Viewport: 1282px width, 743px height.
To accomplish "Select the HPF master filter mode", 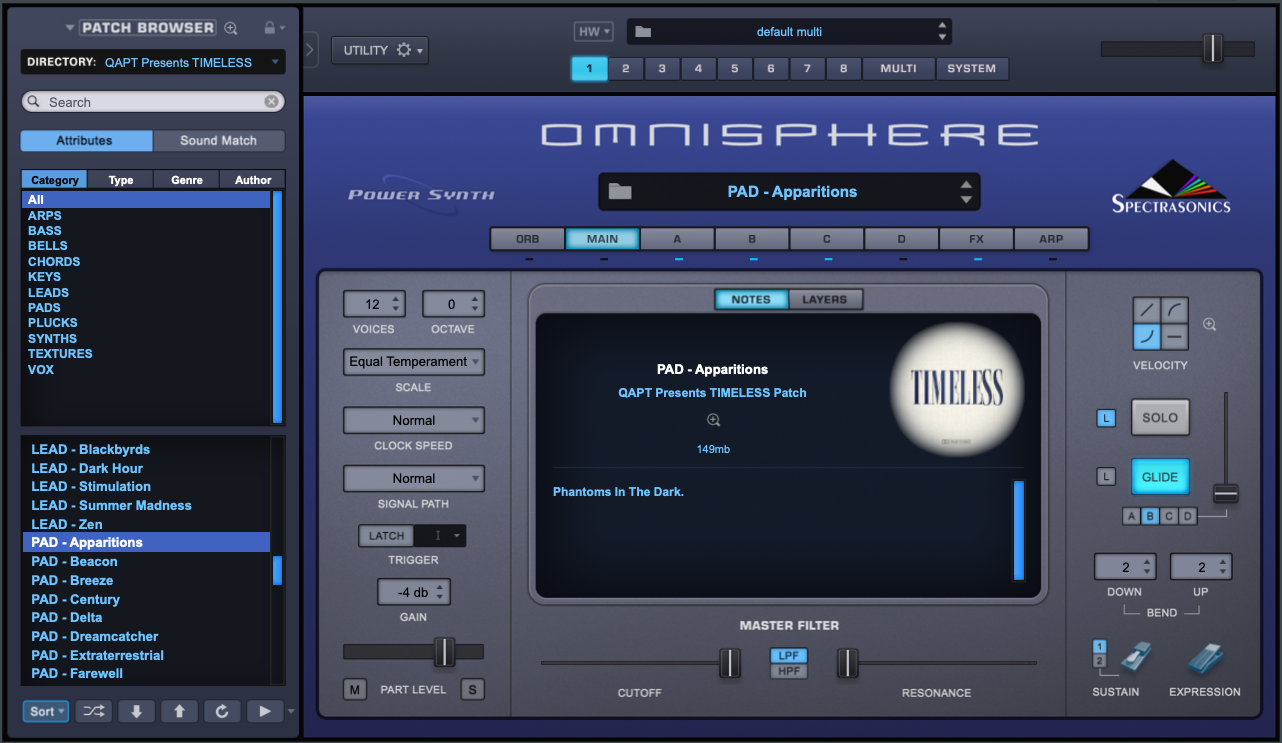I will coord(789,671).
